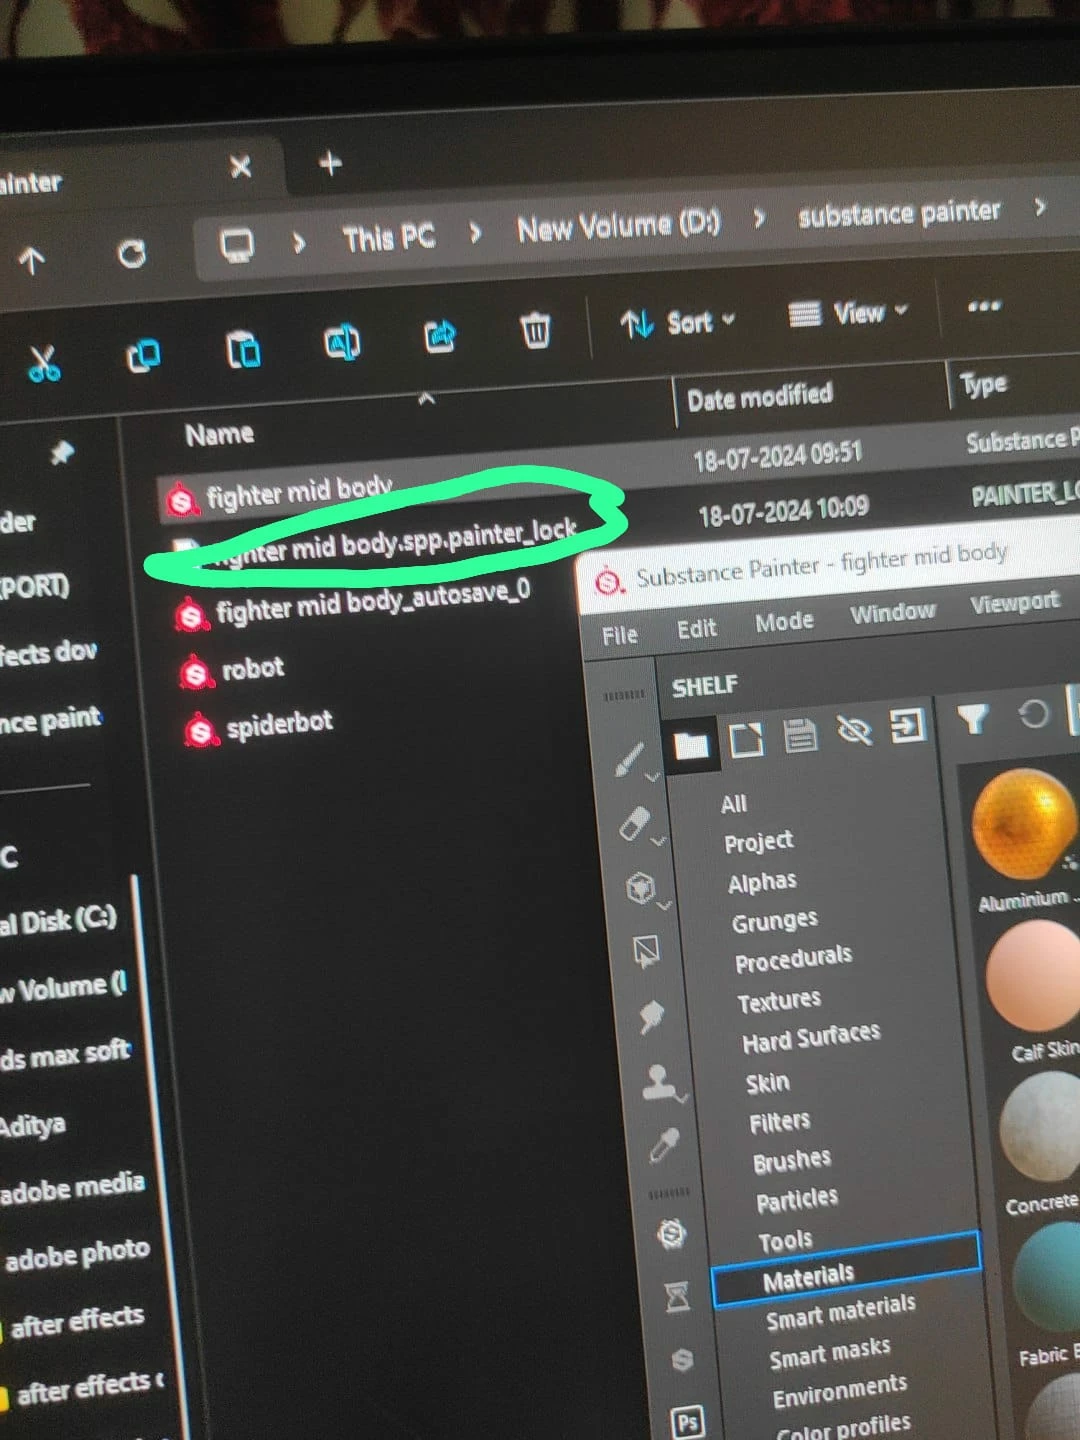Image resolution: width=1080 pixels, height=1440 pixels.
Task: Click the import resources icon in Shelf
Action: pos(907,726)
